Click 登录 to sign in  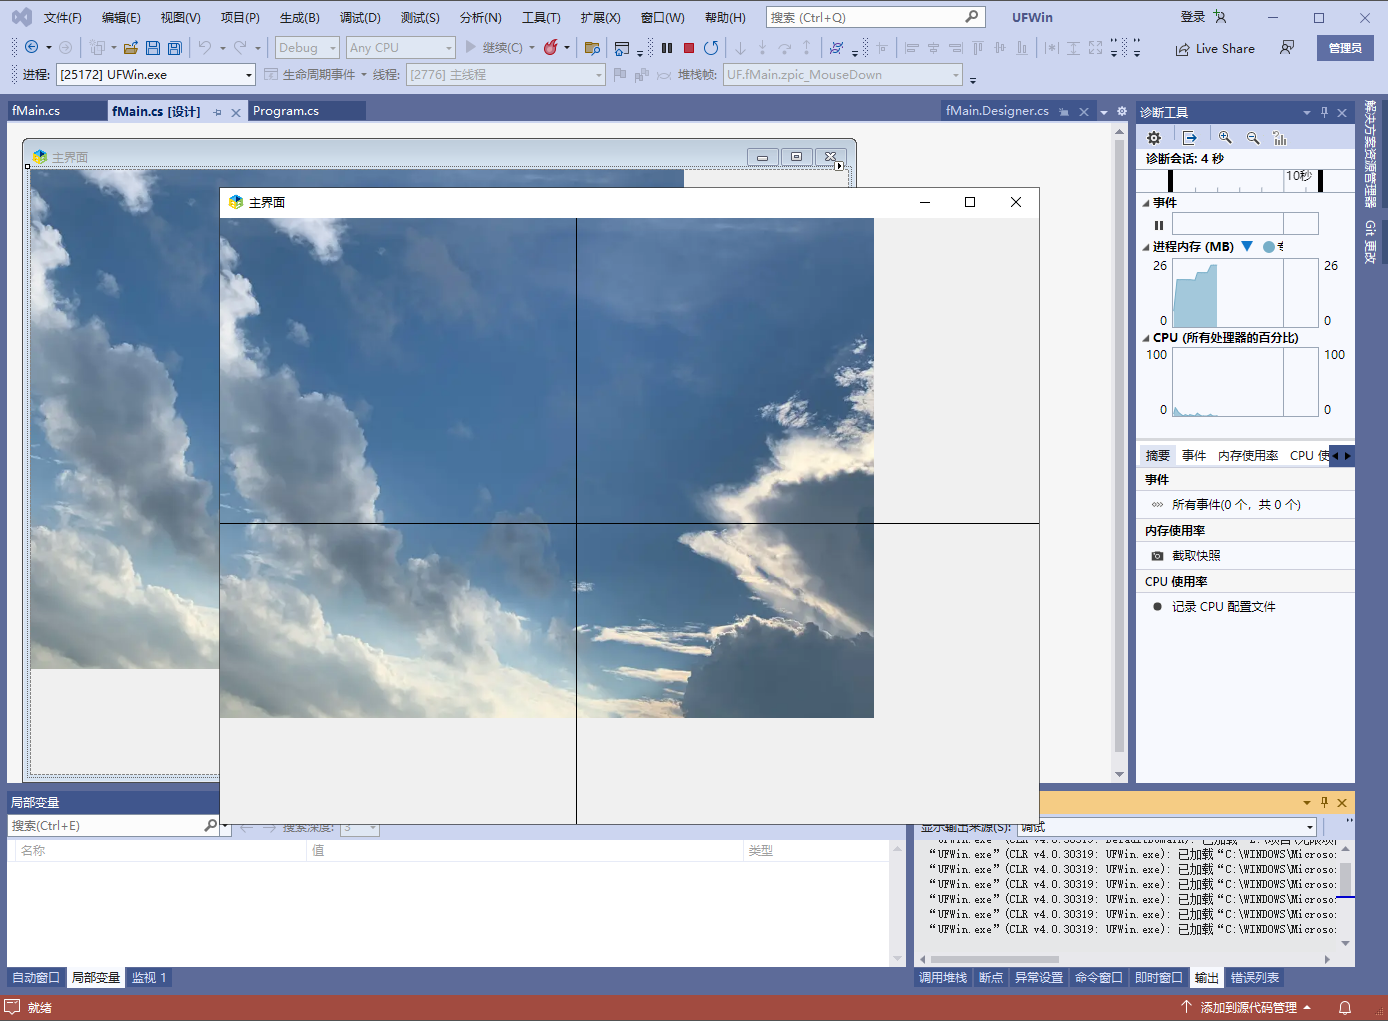coord(1193,17)
